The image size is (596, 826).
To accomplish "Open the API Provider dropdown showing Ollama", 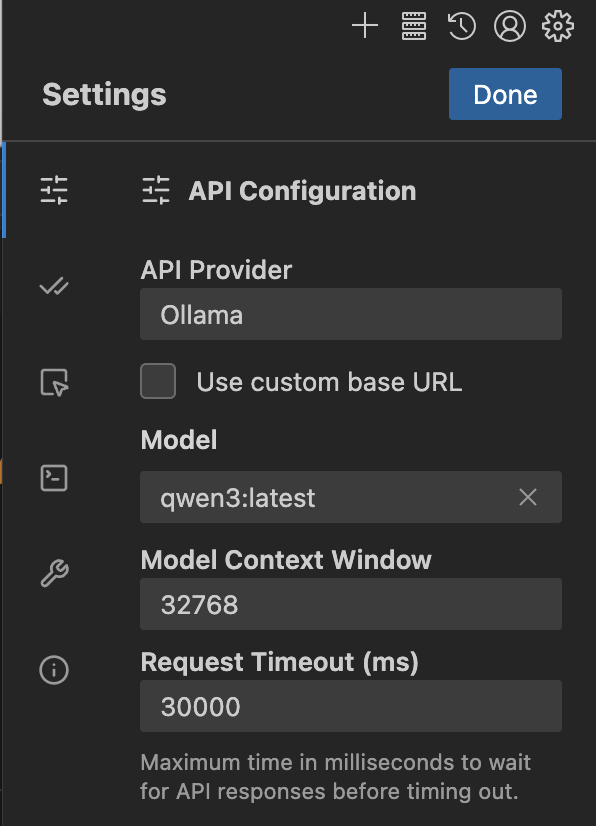I will [x=351, y=314].
